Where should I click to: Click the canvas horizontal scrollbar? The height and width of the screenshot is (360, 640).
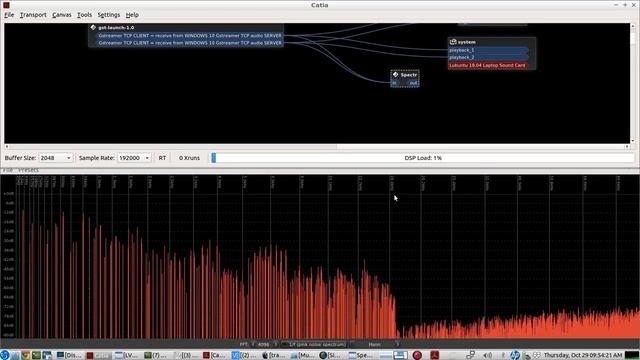point(317,146)
